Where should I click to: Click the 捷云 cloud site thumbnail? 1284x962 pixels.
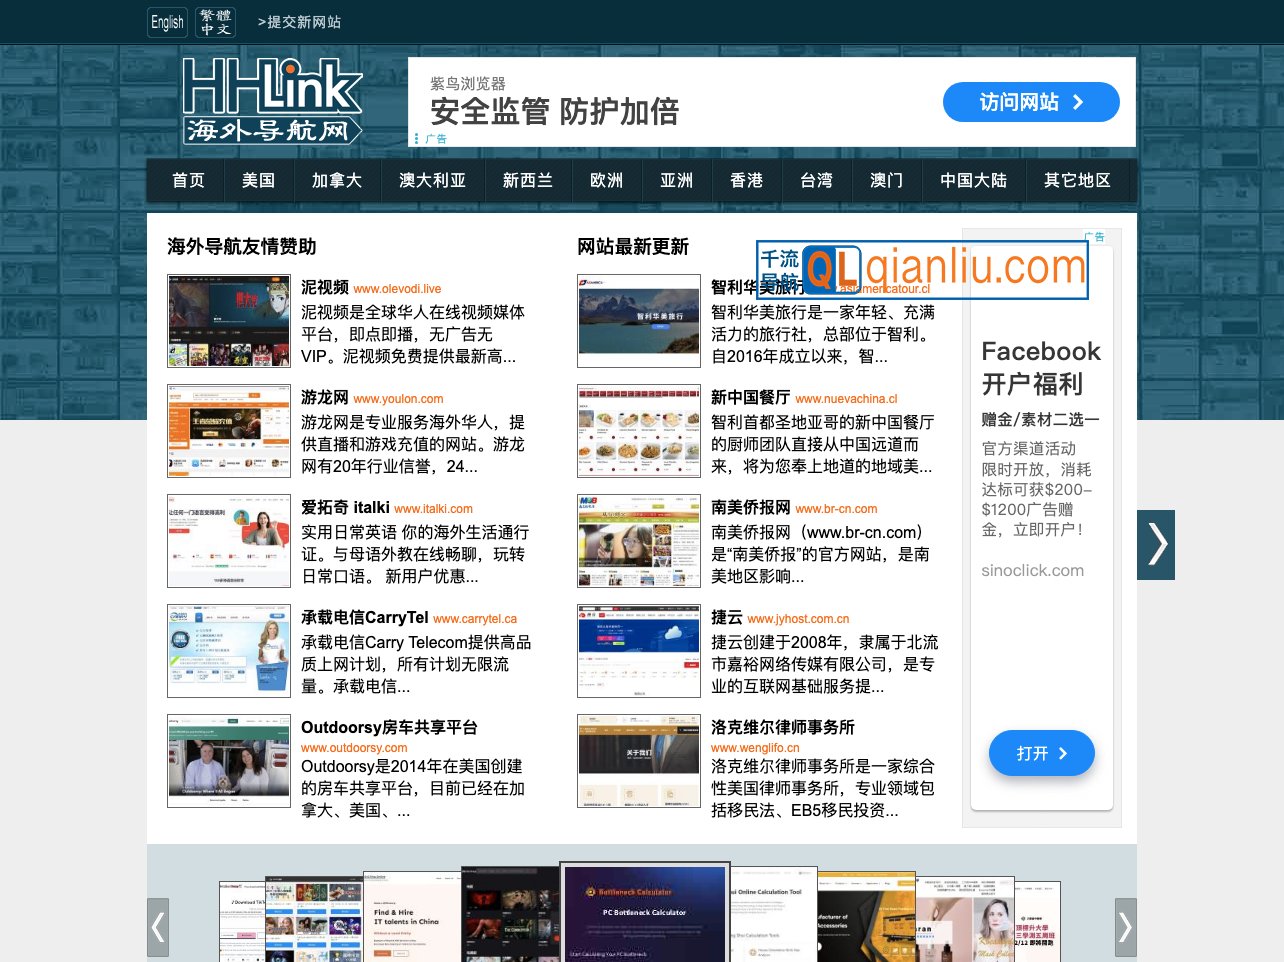click(638, 650)
